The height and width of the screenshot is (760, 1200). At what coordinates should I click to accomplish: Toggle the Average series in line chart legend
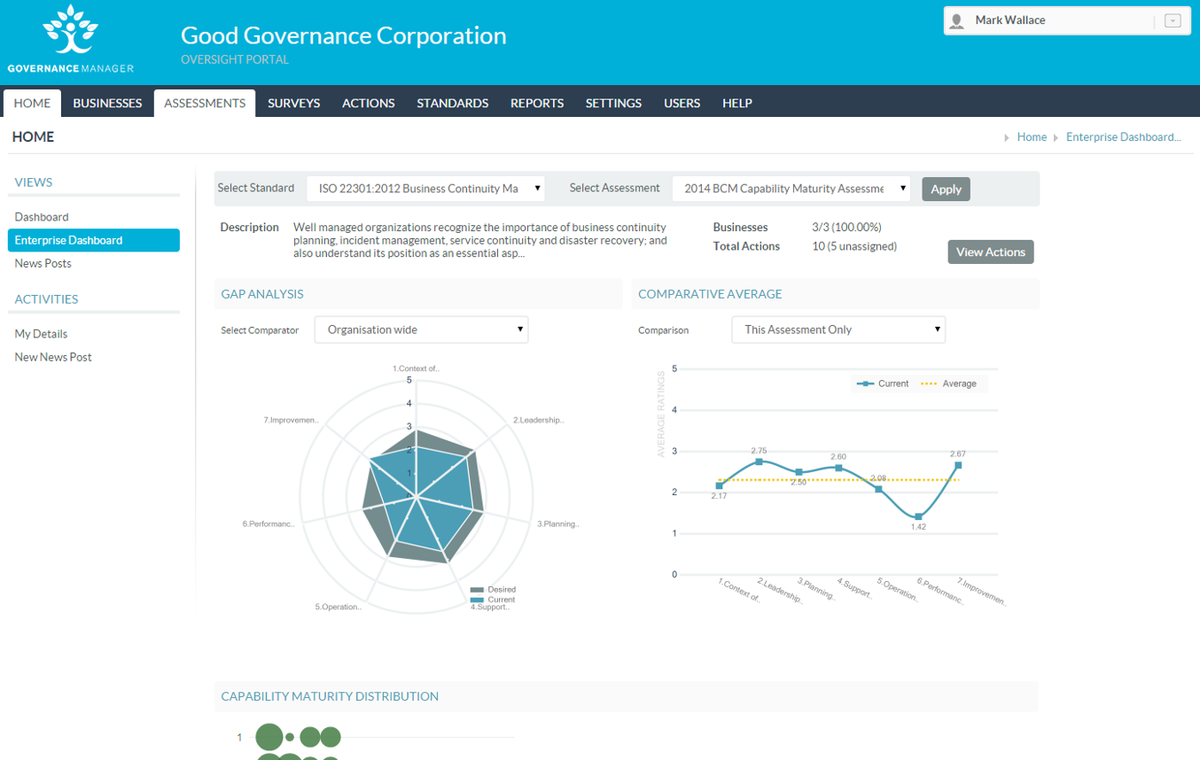point(947,383)
